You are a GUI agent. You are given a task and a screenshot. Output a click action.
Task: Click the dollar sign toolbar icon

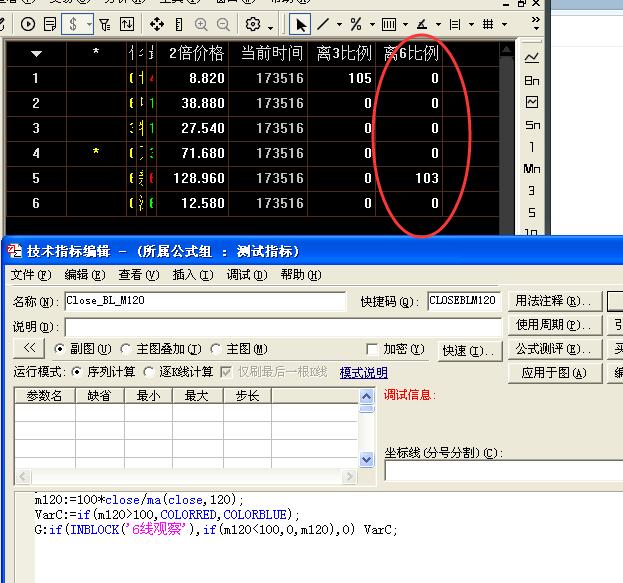coord(73,24)
